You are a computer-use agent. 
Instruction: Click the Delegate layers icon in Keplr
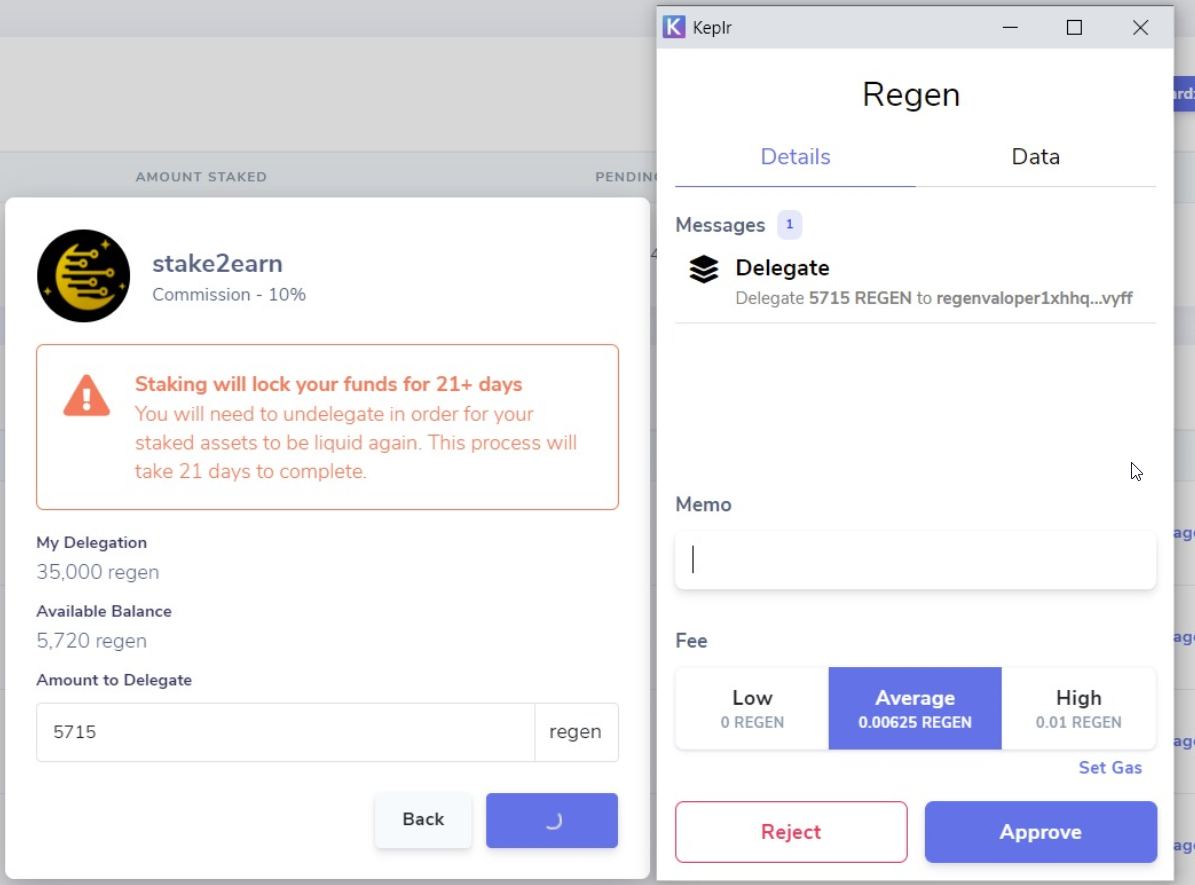coord(703,269)
